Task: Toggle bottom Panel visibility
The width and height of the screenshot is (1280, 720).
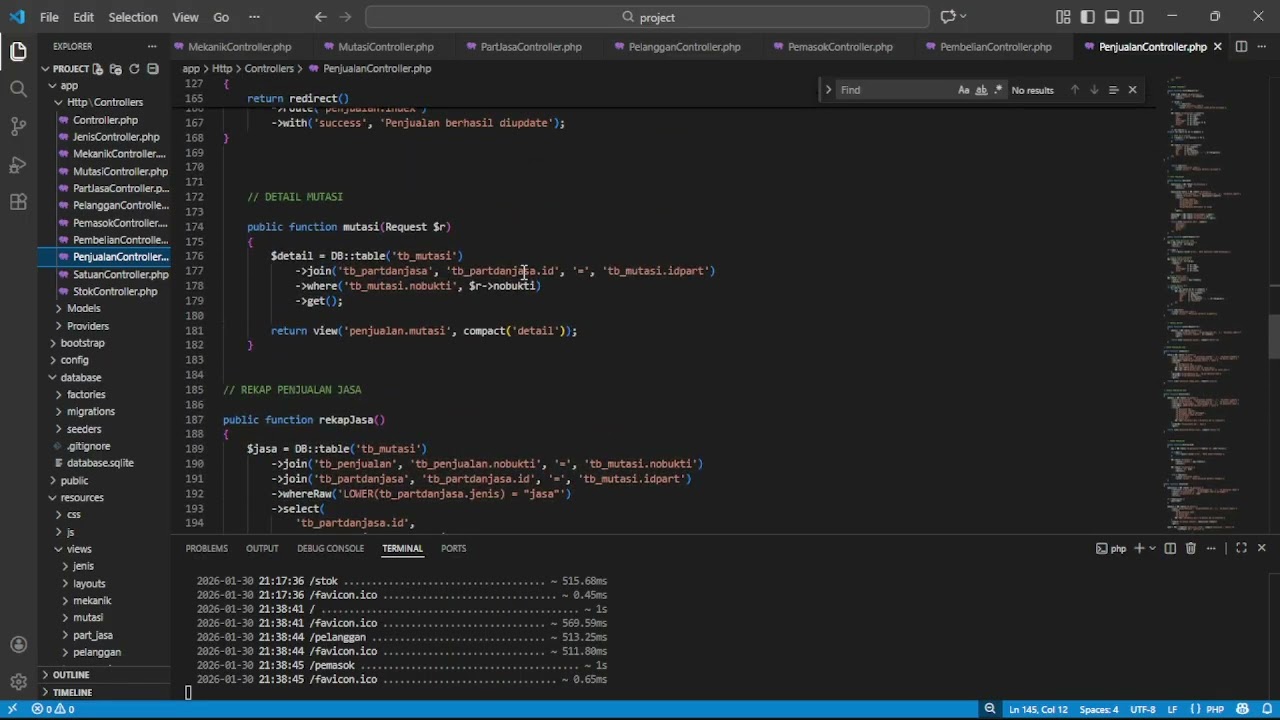Action: point(1112,17)
